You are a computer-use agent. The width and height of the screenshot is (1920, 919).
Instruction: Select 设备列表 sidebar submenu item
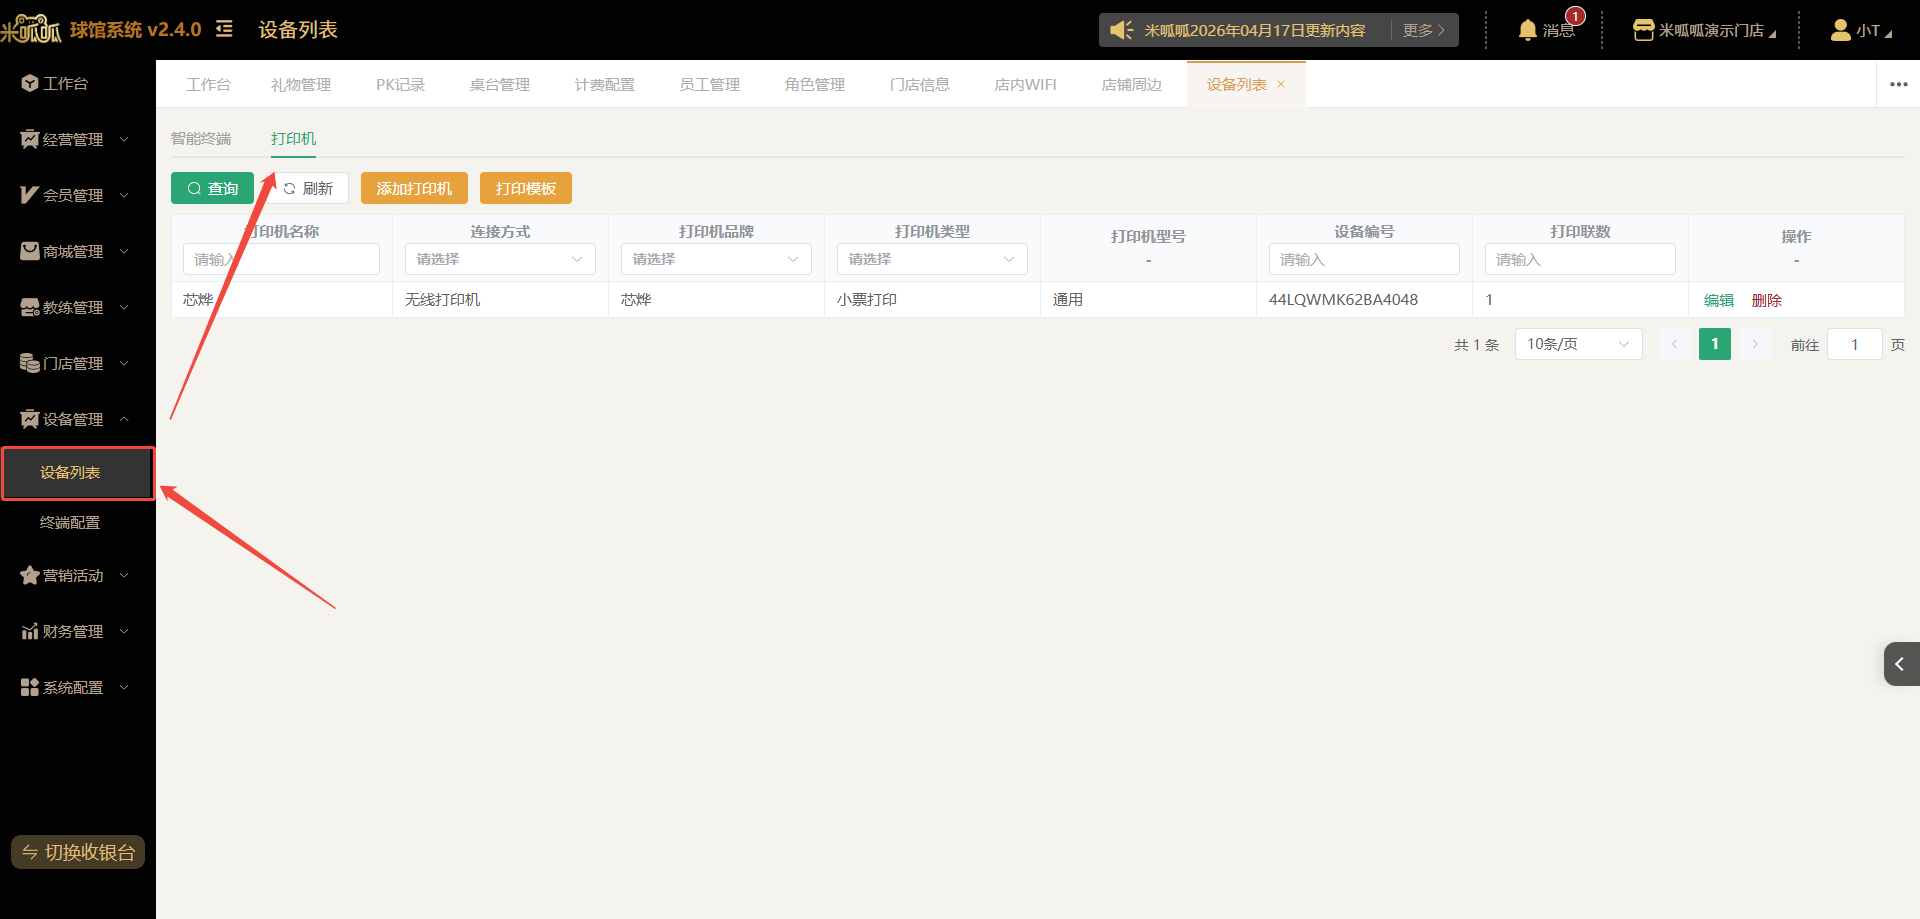pos(77,473)
